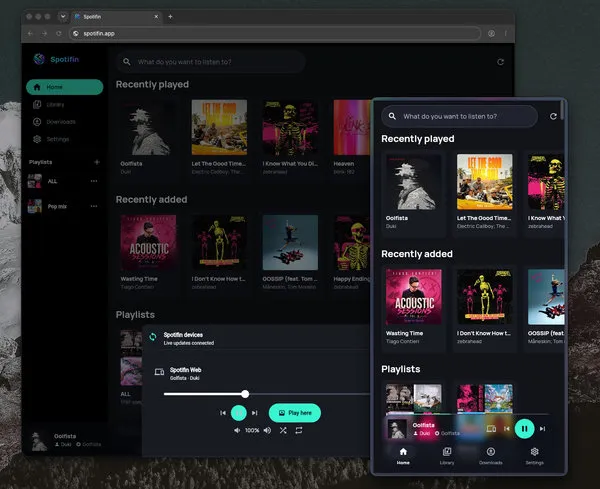Pause playback in the mobile mini player
This screenshot has height=489, width=600.
[524, 429]
